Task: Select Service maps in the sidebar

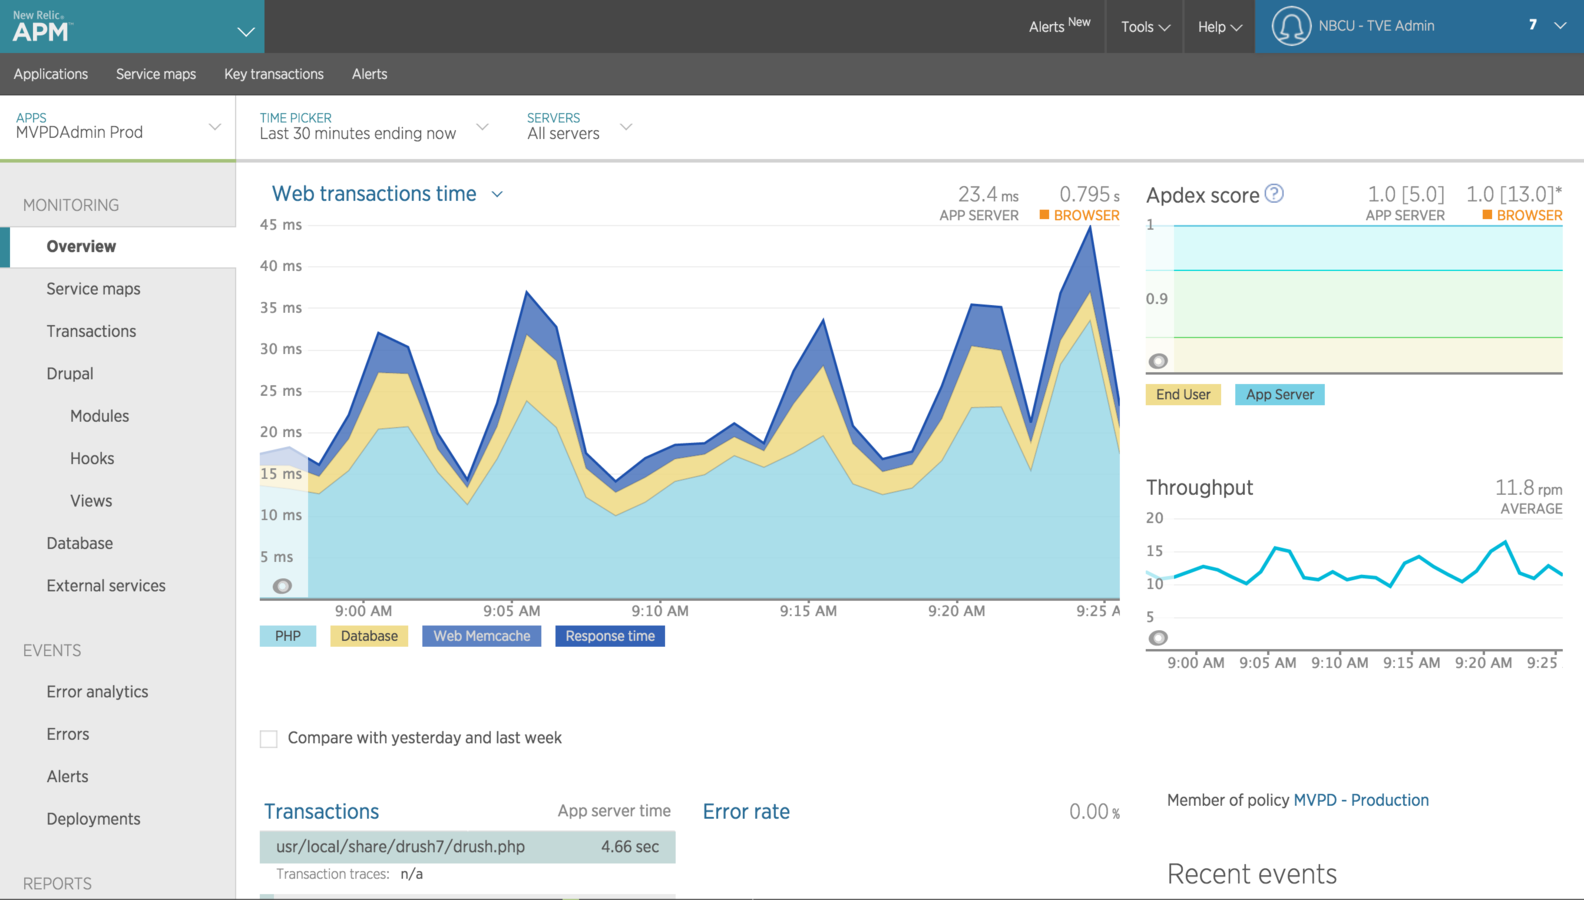Action: point(93,289)
